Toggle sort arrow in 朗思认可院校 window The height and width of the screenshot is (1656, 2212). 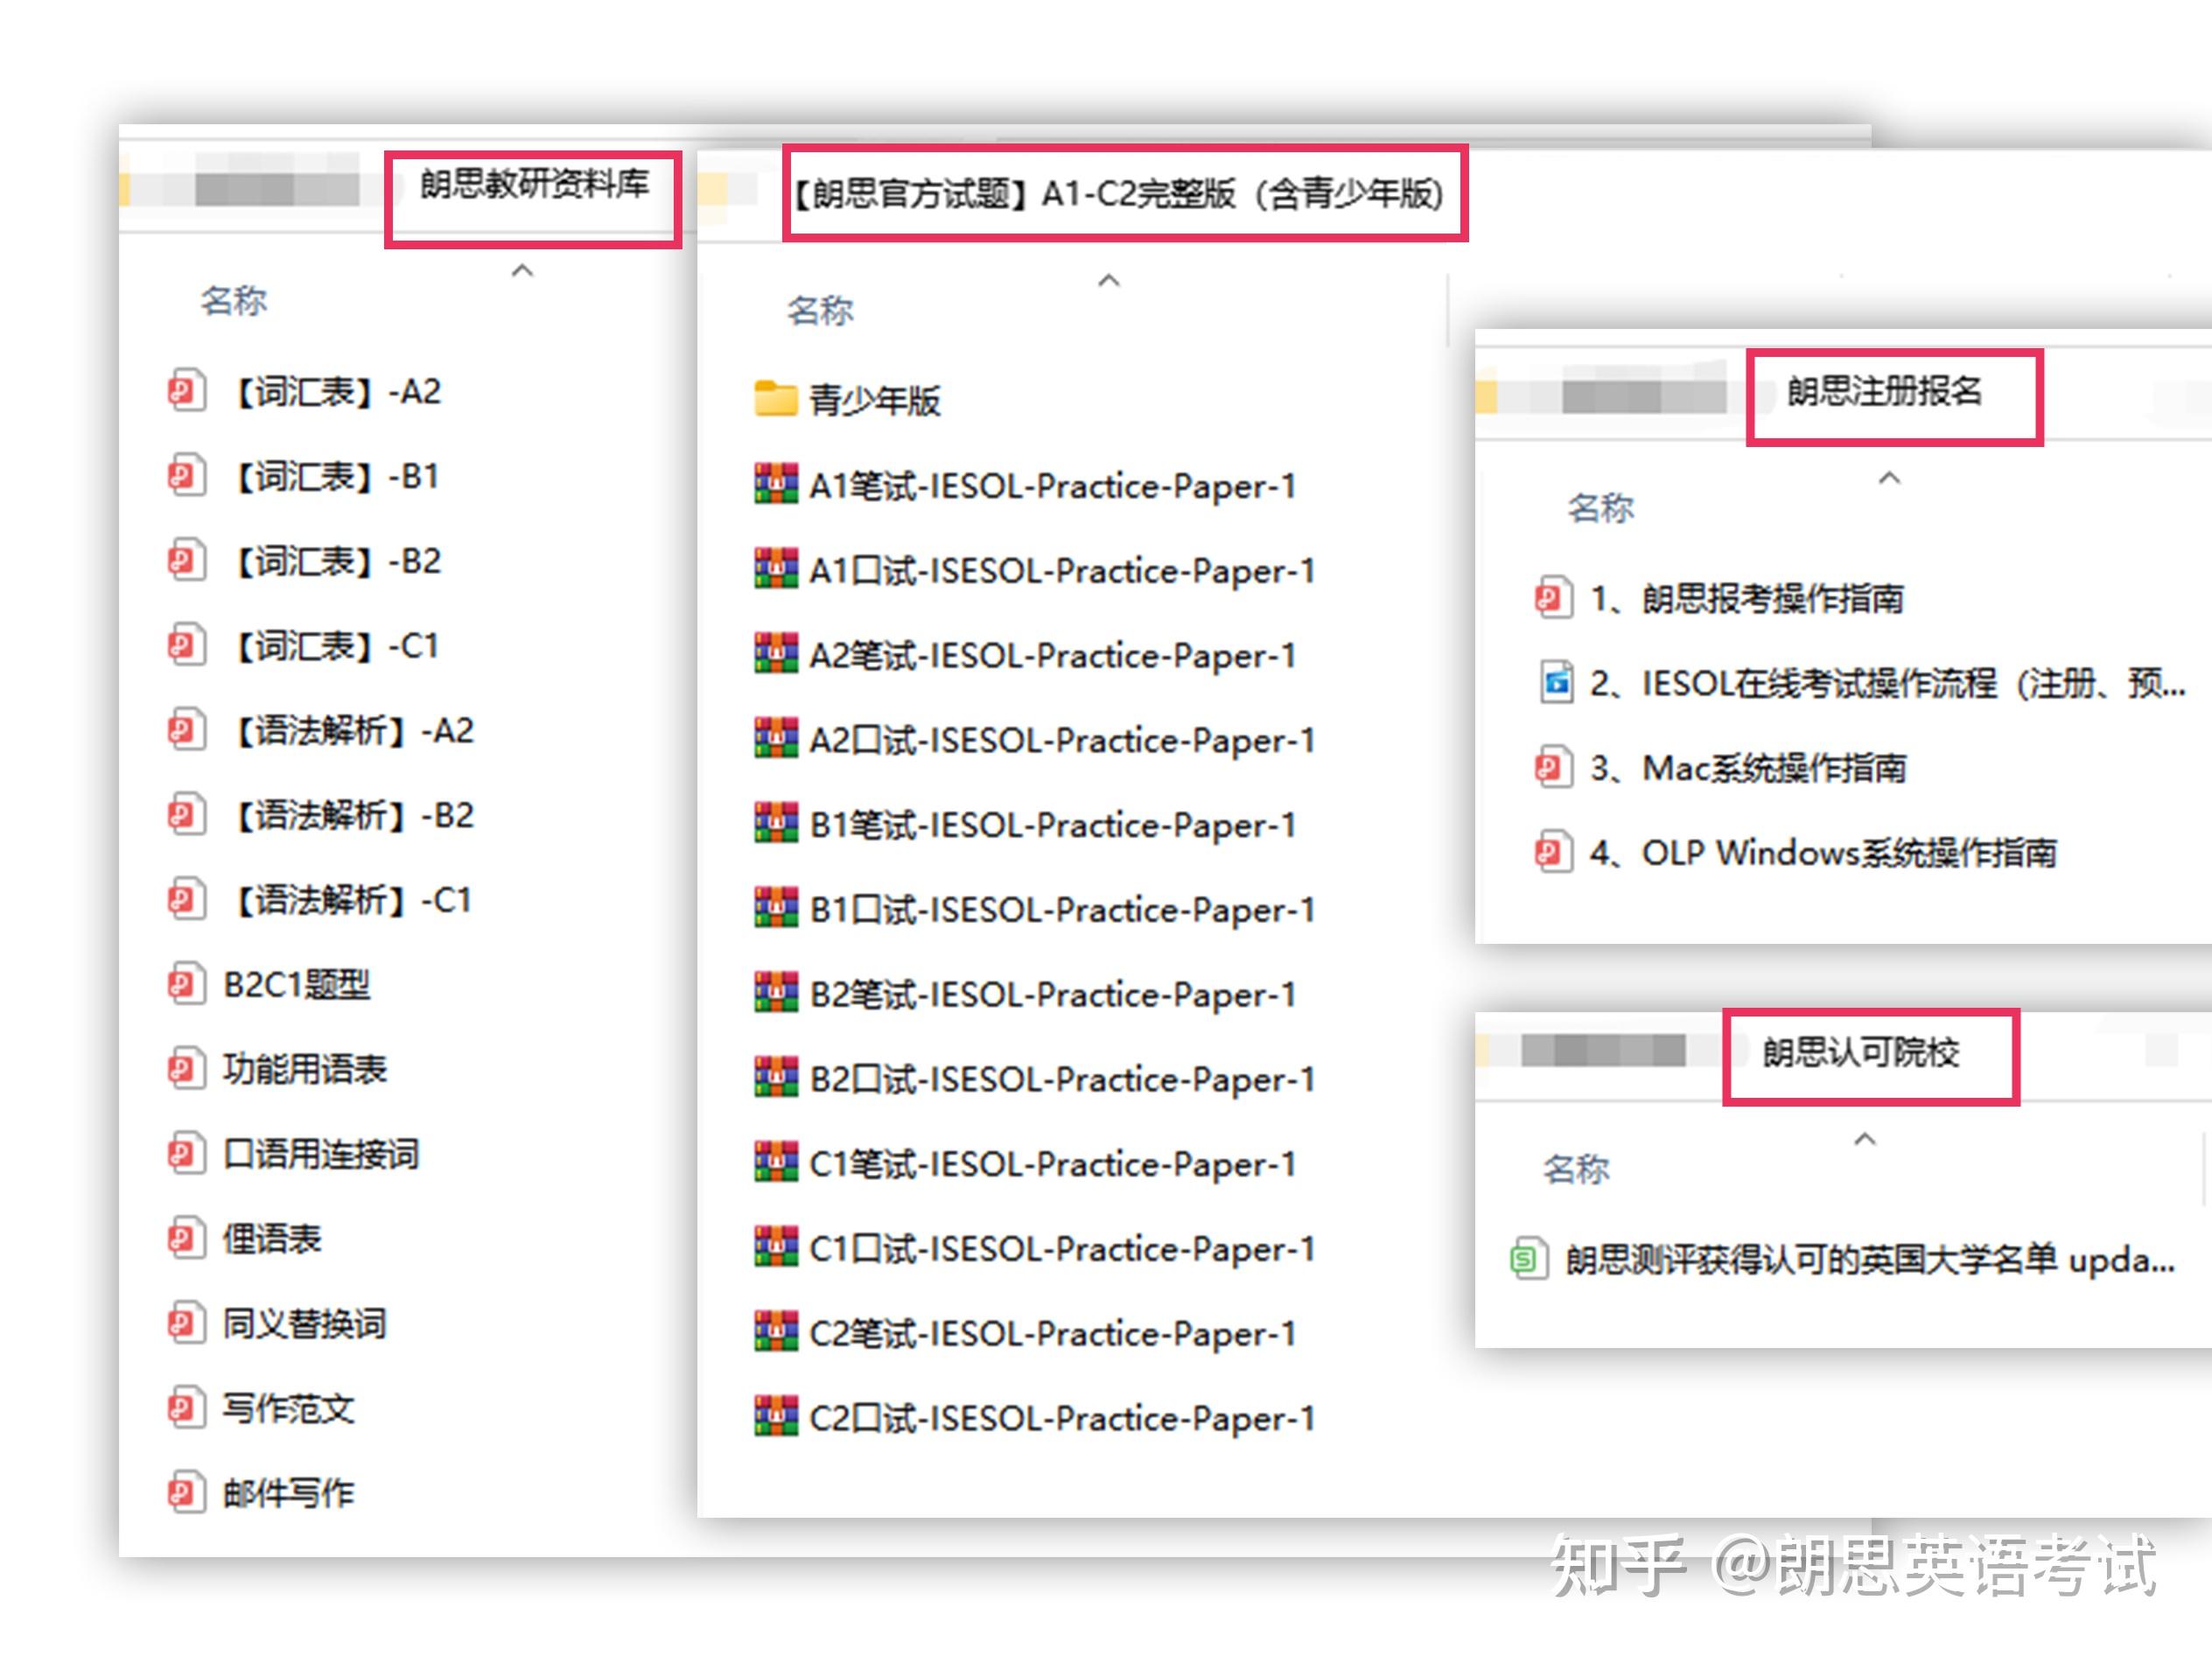(1865, 1140)
